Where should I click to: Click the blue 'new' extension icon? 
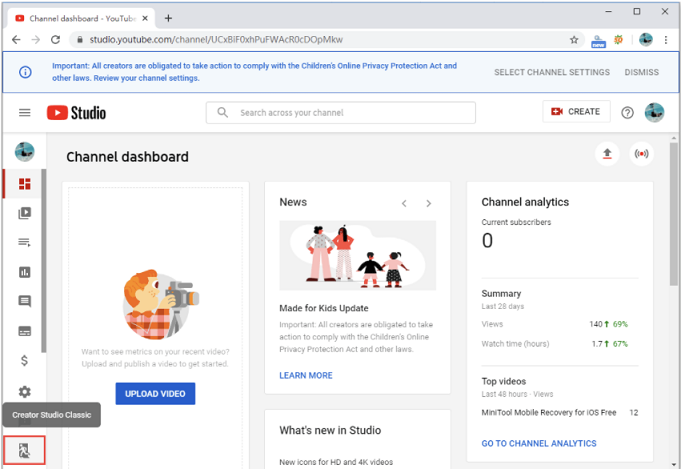[598, 41]
